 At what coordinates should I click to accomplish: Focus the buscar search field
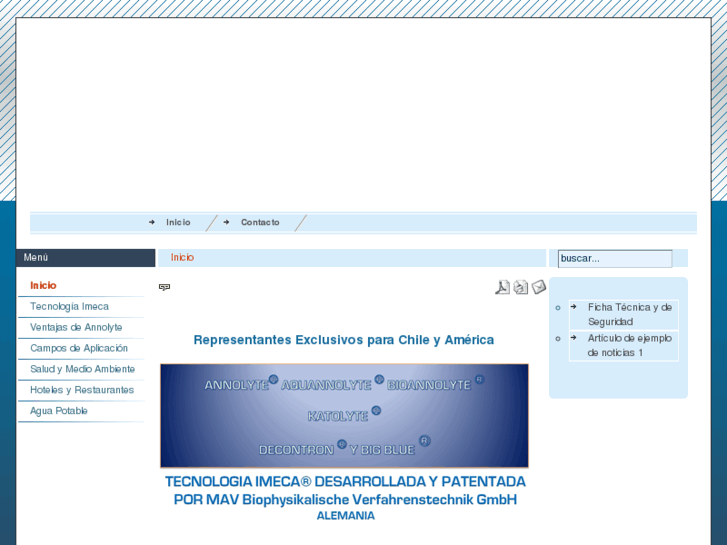(x=615, y=258)
